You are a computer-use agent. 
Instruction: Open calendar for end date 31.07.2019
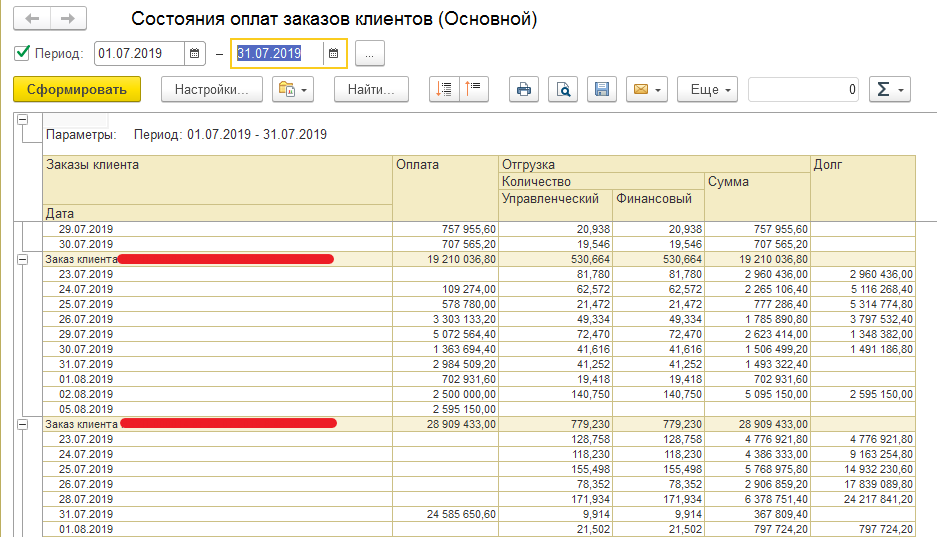[x=334, y=54]
